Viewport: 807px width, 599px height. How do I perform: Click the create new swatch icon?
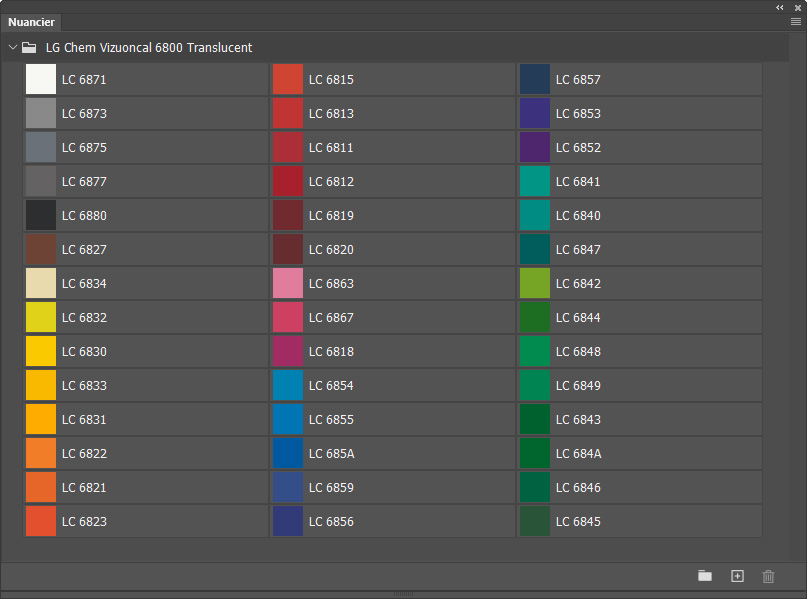737,576
